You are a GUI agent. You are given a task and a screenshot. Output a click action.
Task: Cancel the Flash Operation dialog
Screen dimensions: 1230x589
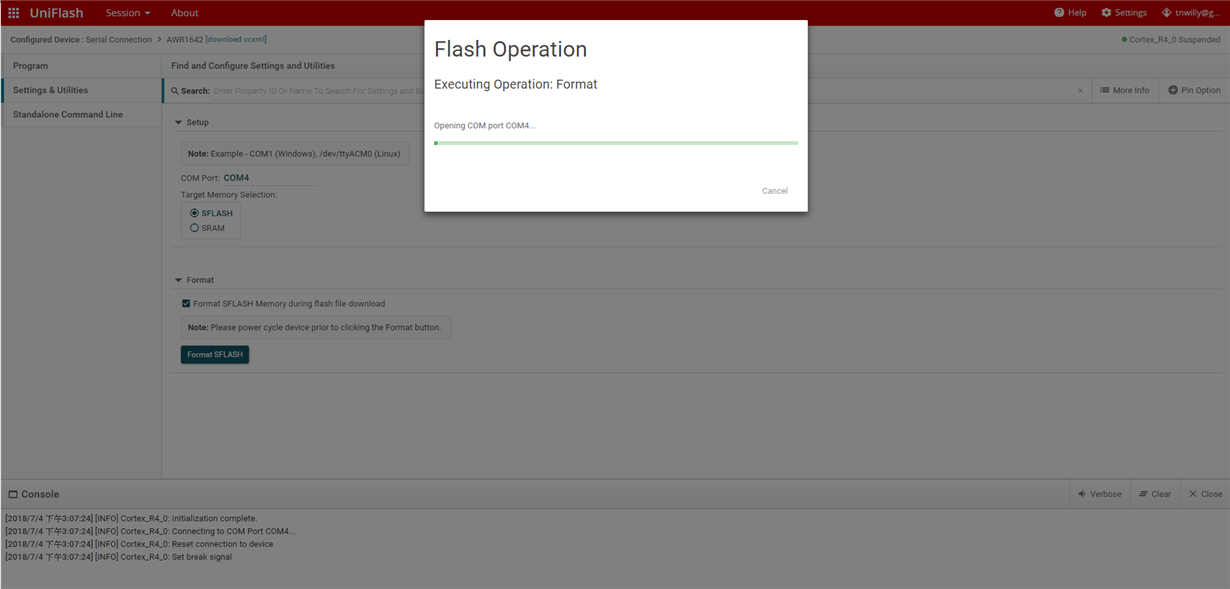coord(775,191)
